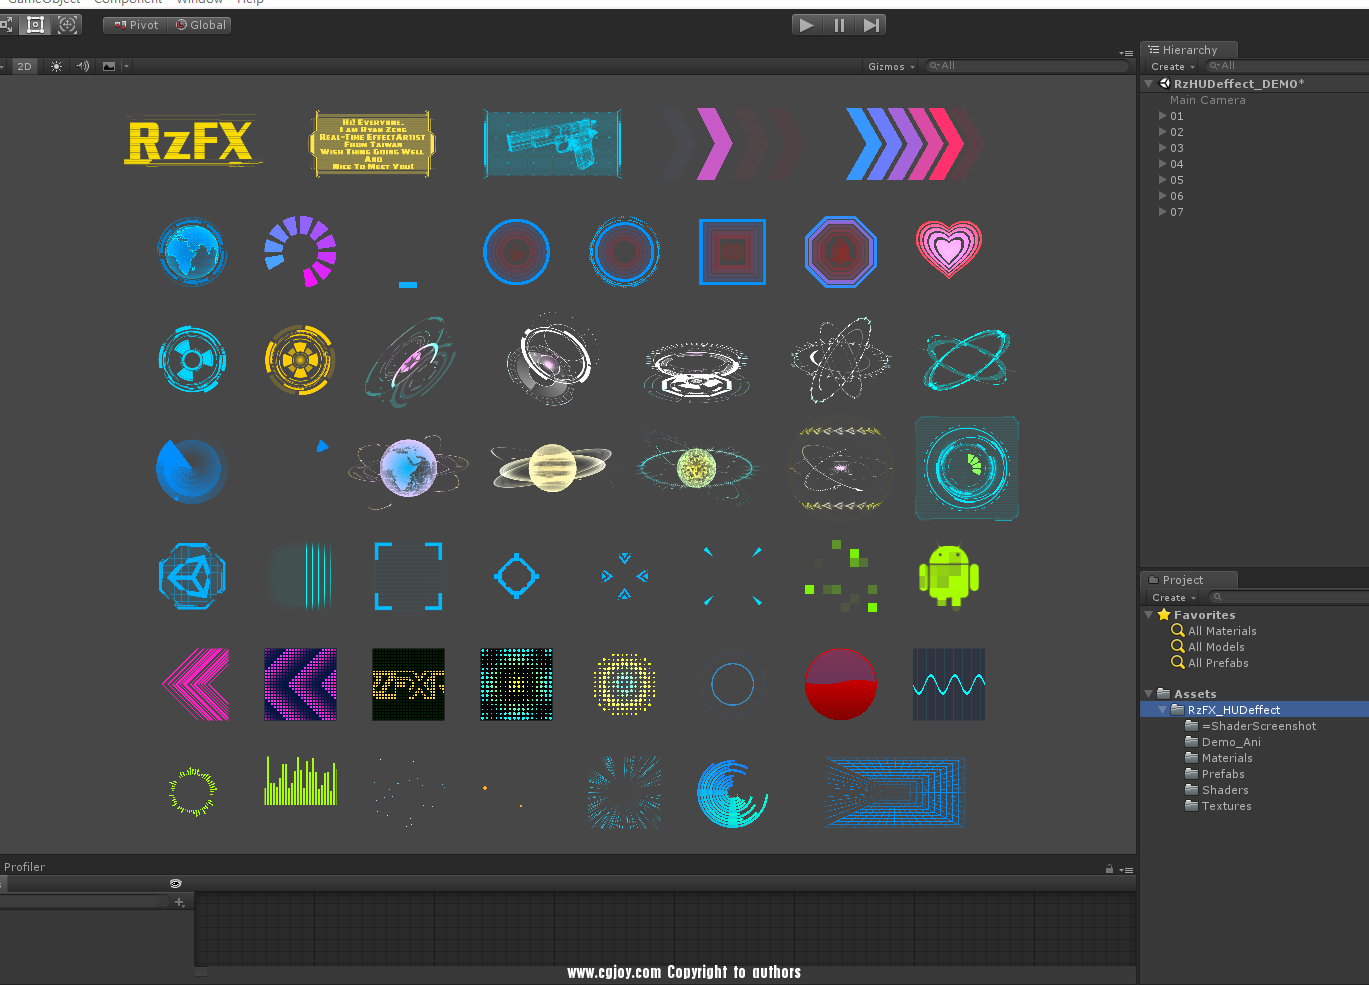This screenshot has width=1369, height=985.
Task: Select object 06 in Hierarchy
Action: tap(1177, 196)
